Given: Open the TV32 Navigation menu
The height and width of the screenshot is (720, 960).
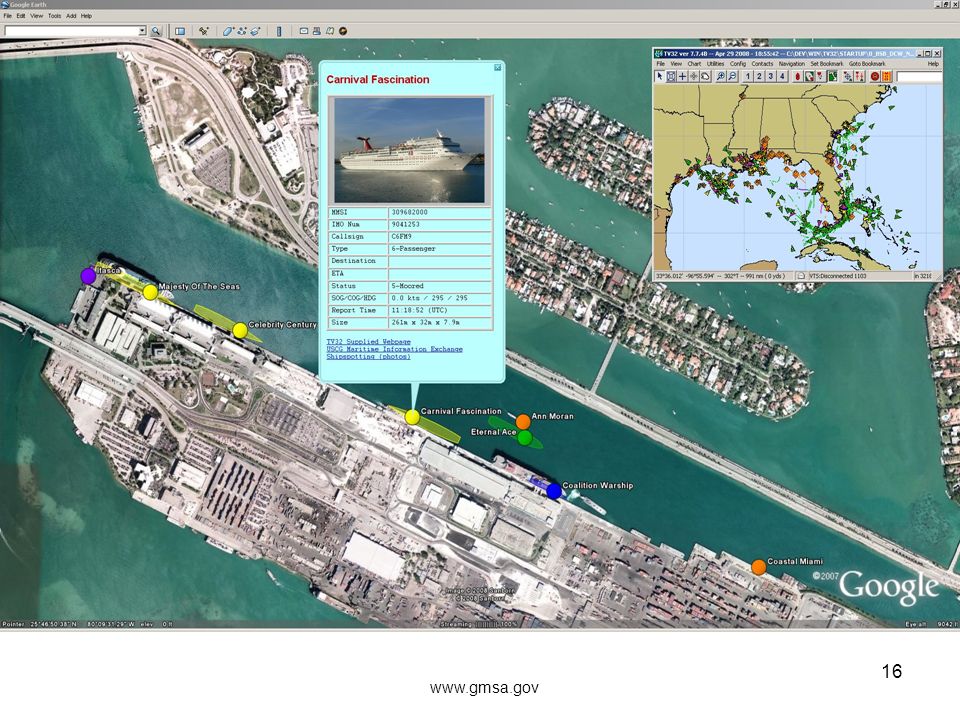Looking at the screenshot, I should coord(792,64).
